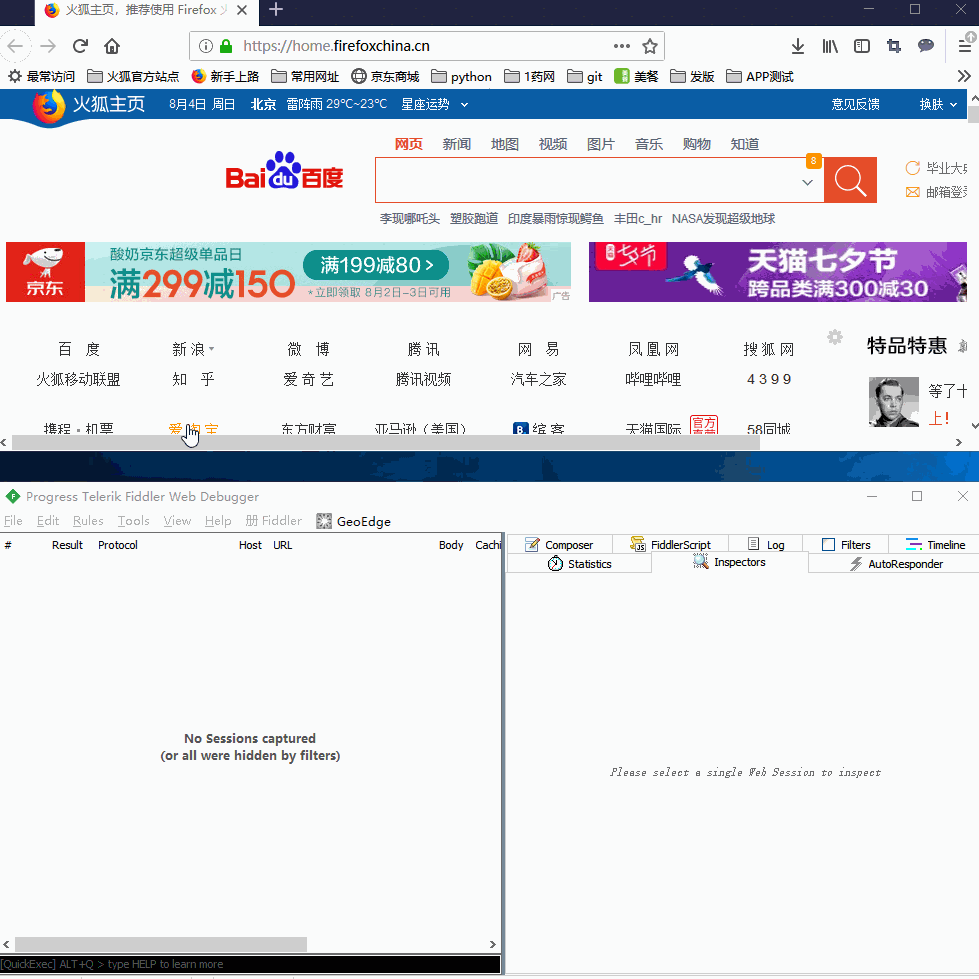Expand the 新浪 link dropdown arrow
979x979 pixels.
pyautogui.click(x=212, y=349)
